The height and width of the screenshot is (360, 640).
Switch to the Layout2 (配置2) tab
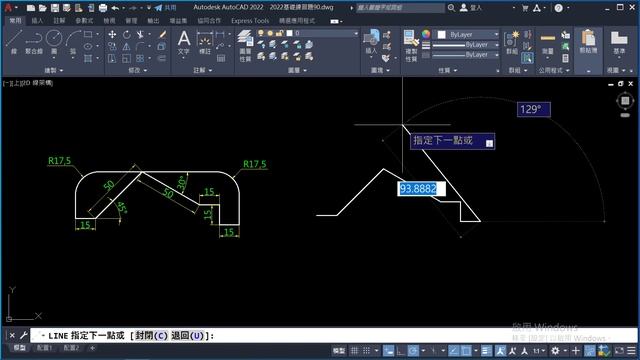(x=71, y=348)
